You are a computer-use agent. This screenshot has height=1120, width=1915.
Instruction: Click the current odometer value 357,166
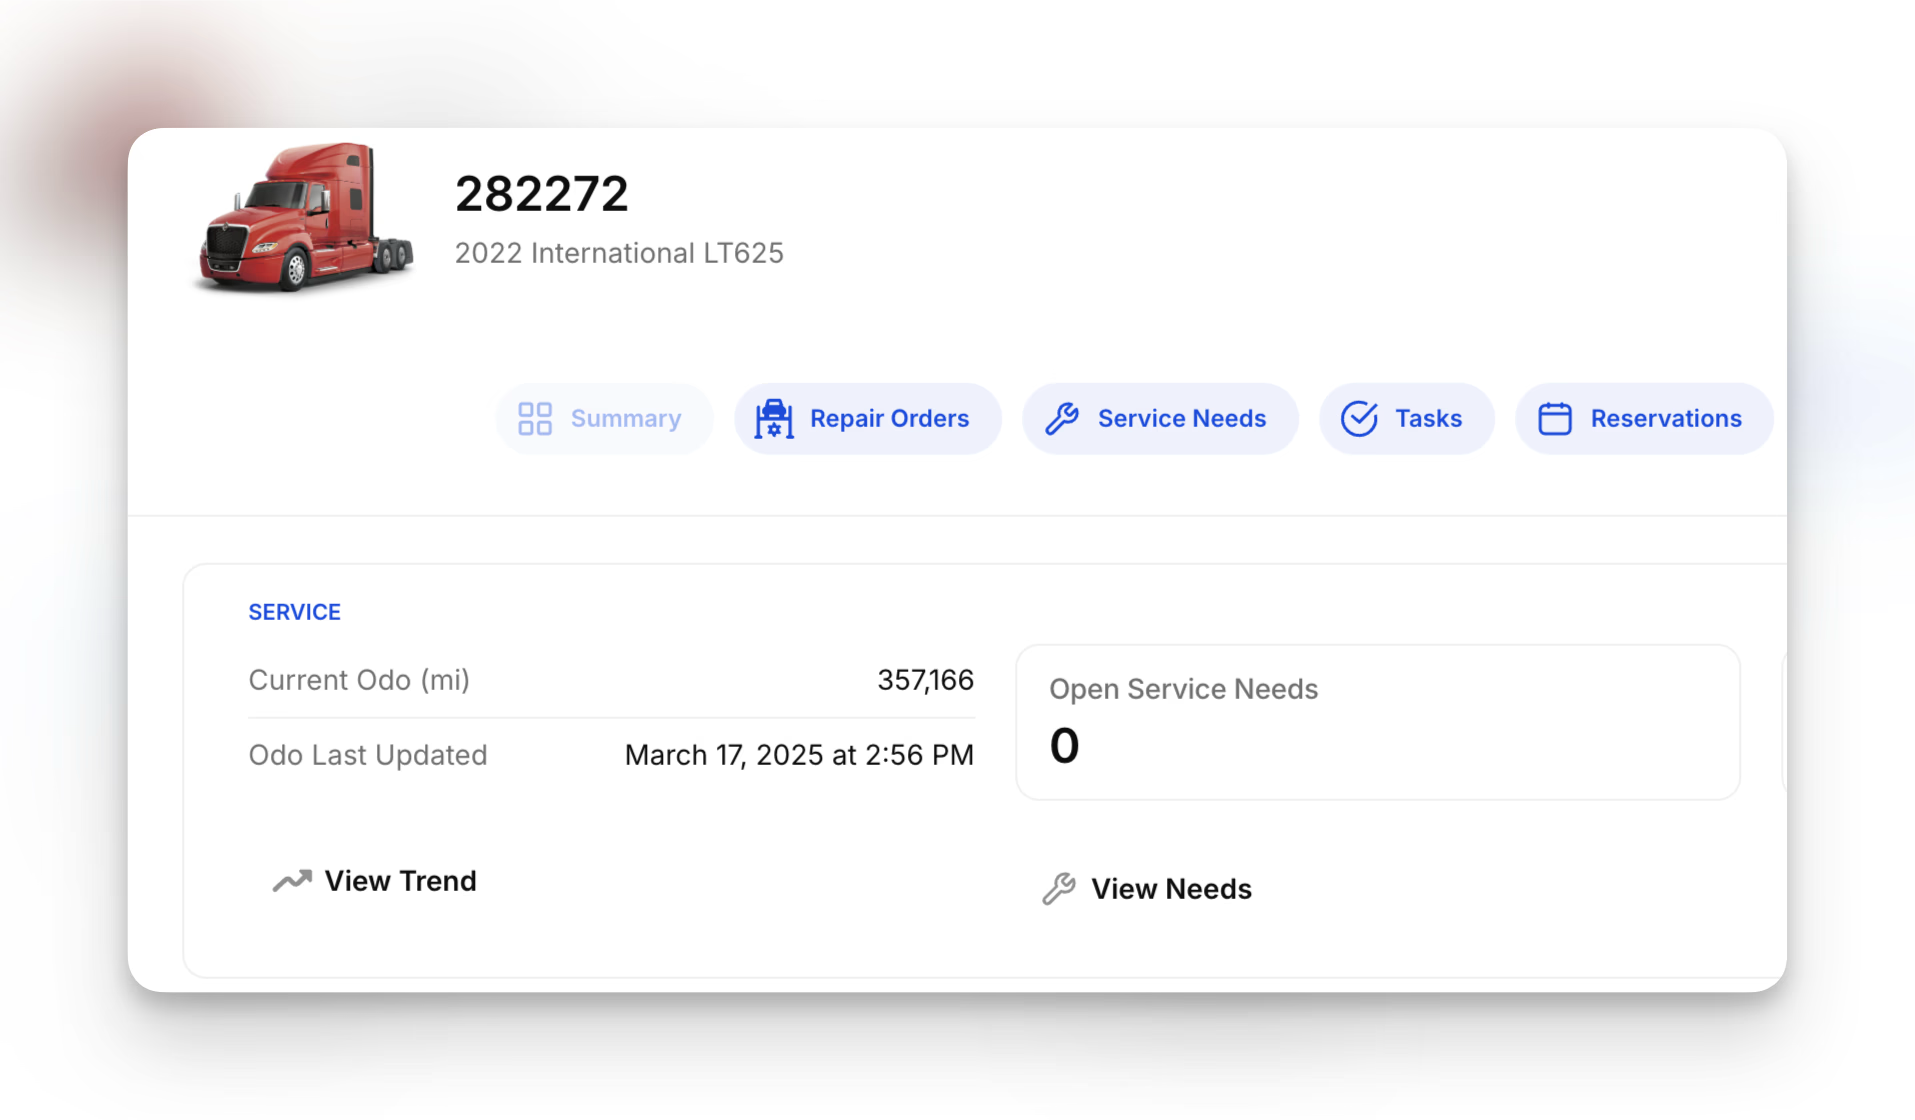click(925, 680)
